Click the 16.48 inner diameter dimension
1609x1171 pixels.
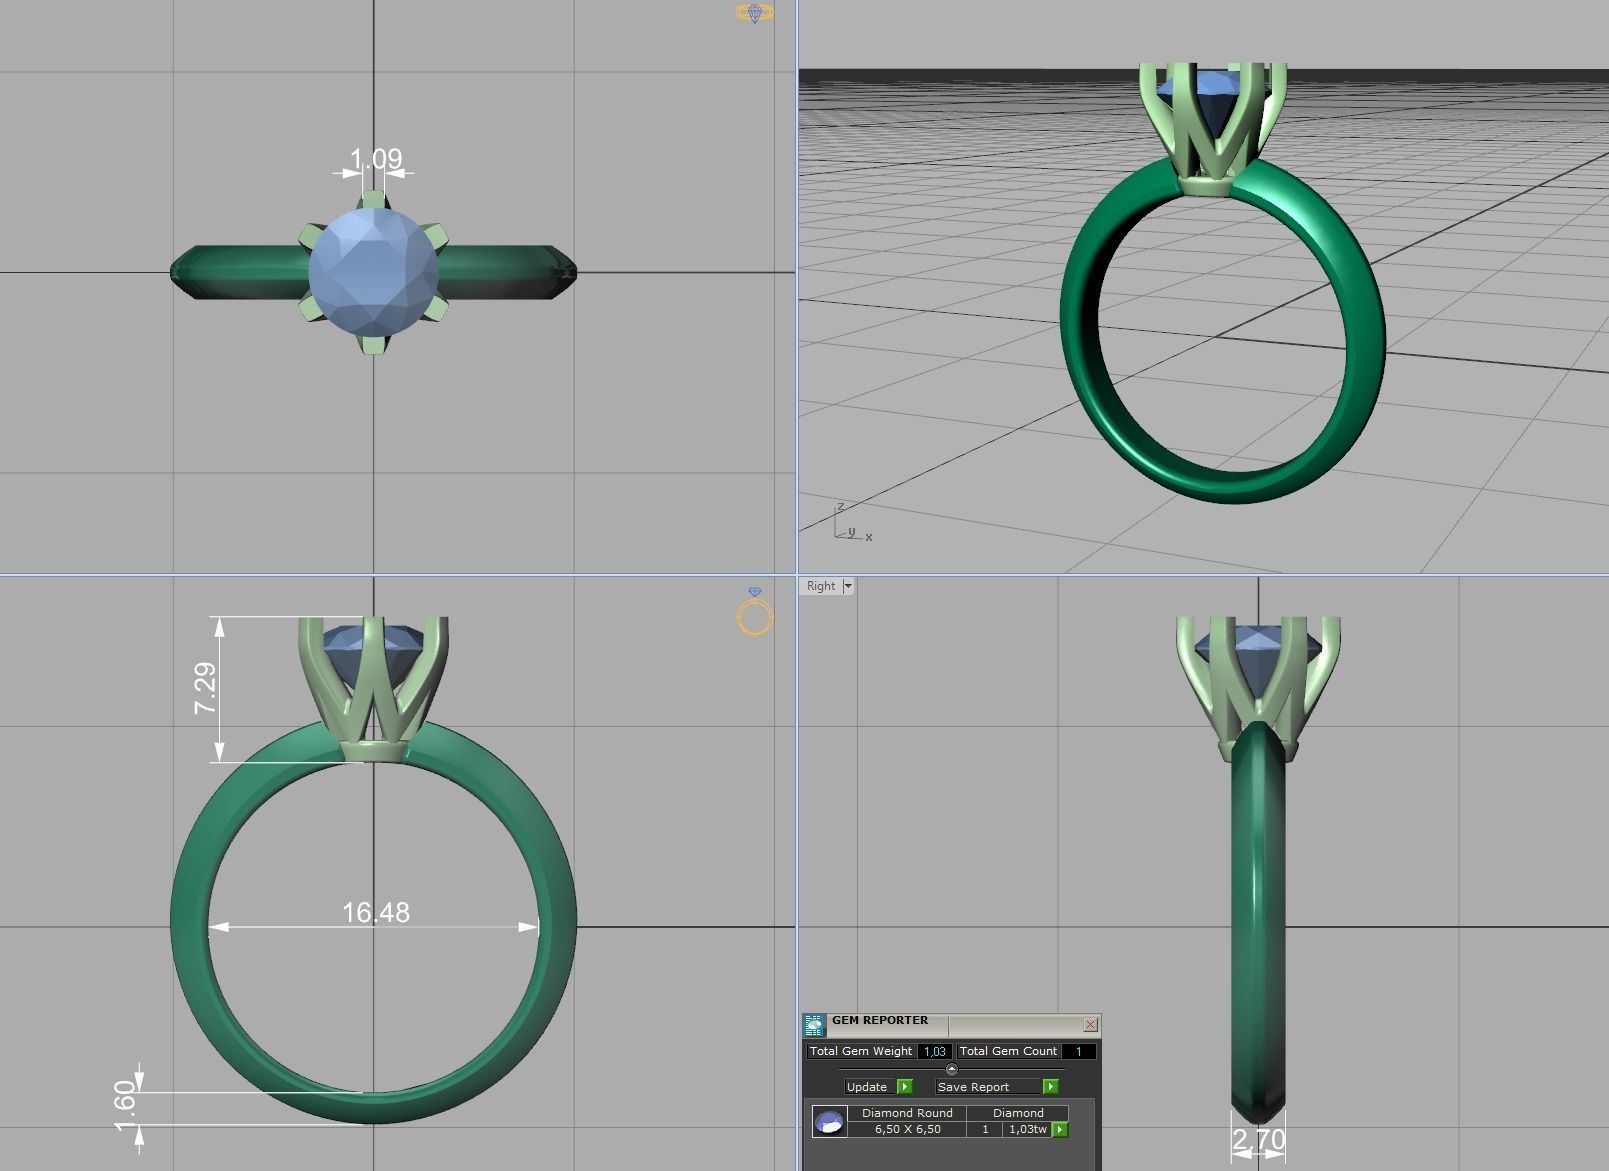376,912
